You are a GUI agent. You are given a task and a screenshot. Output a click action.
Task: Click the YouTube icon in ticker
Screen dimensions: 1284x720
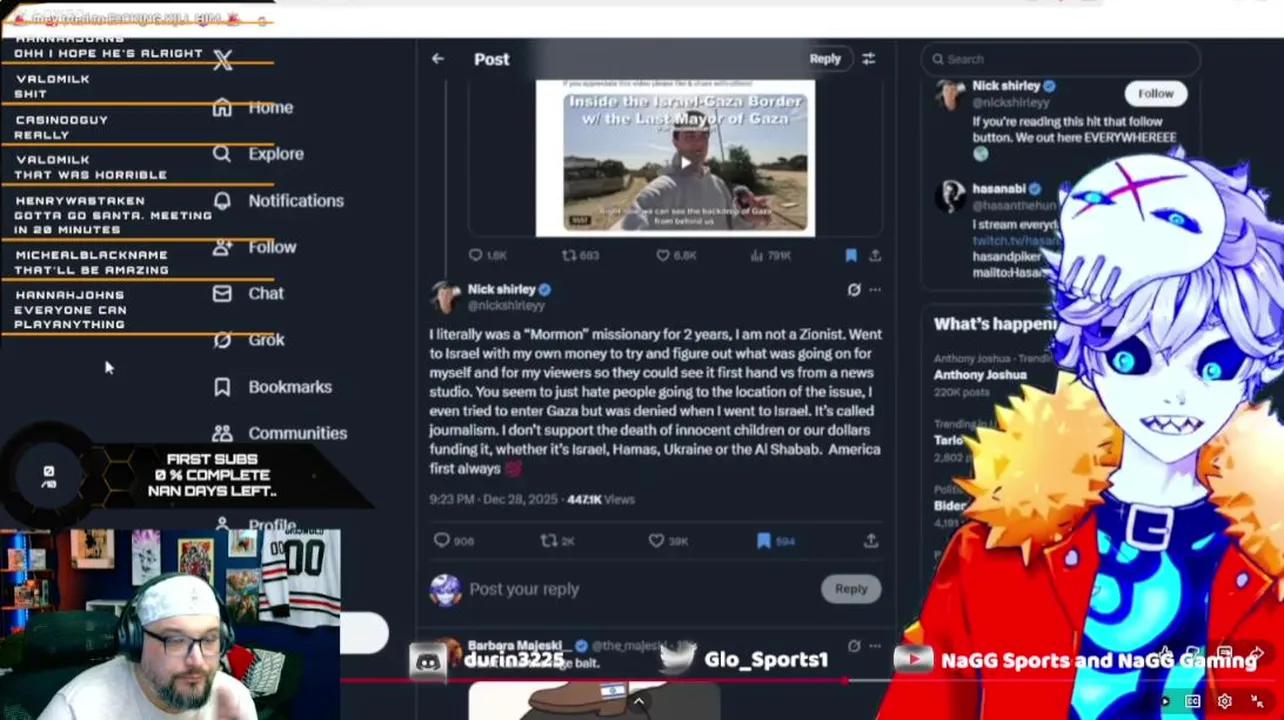(x=912, y=659)
